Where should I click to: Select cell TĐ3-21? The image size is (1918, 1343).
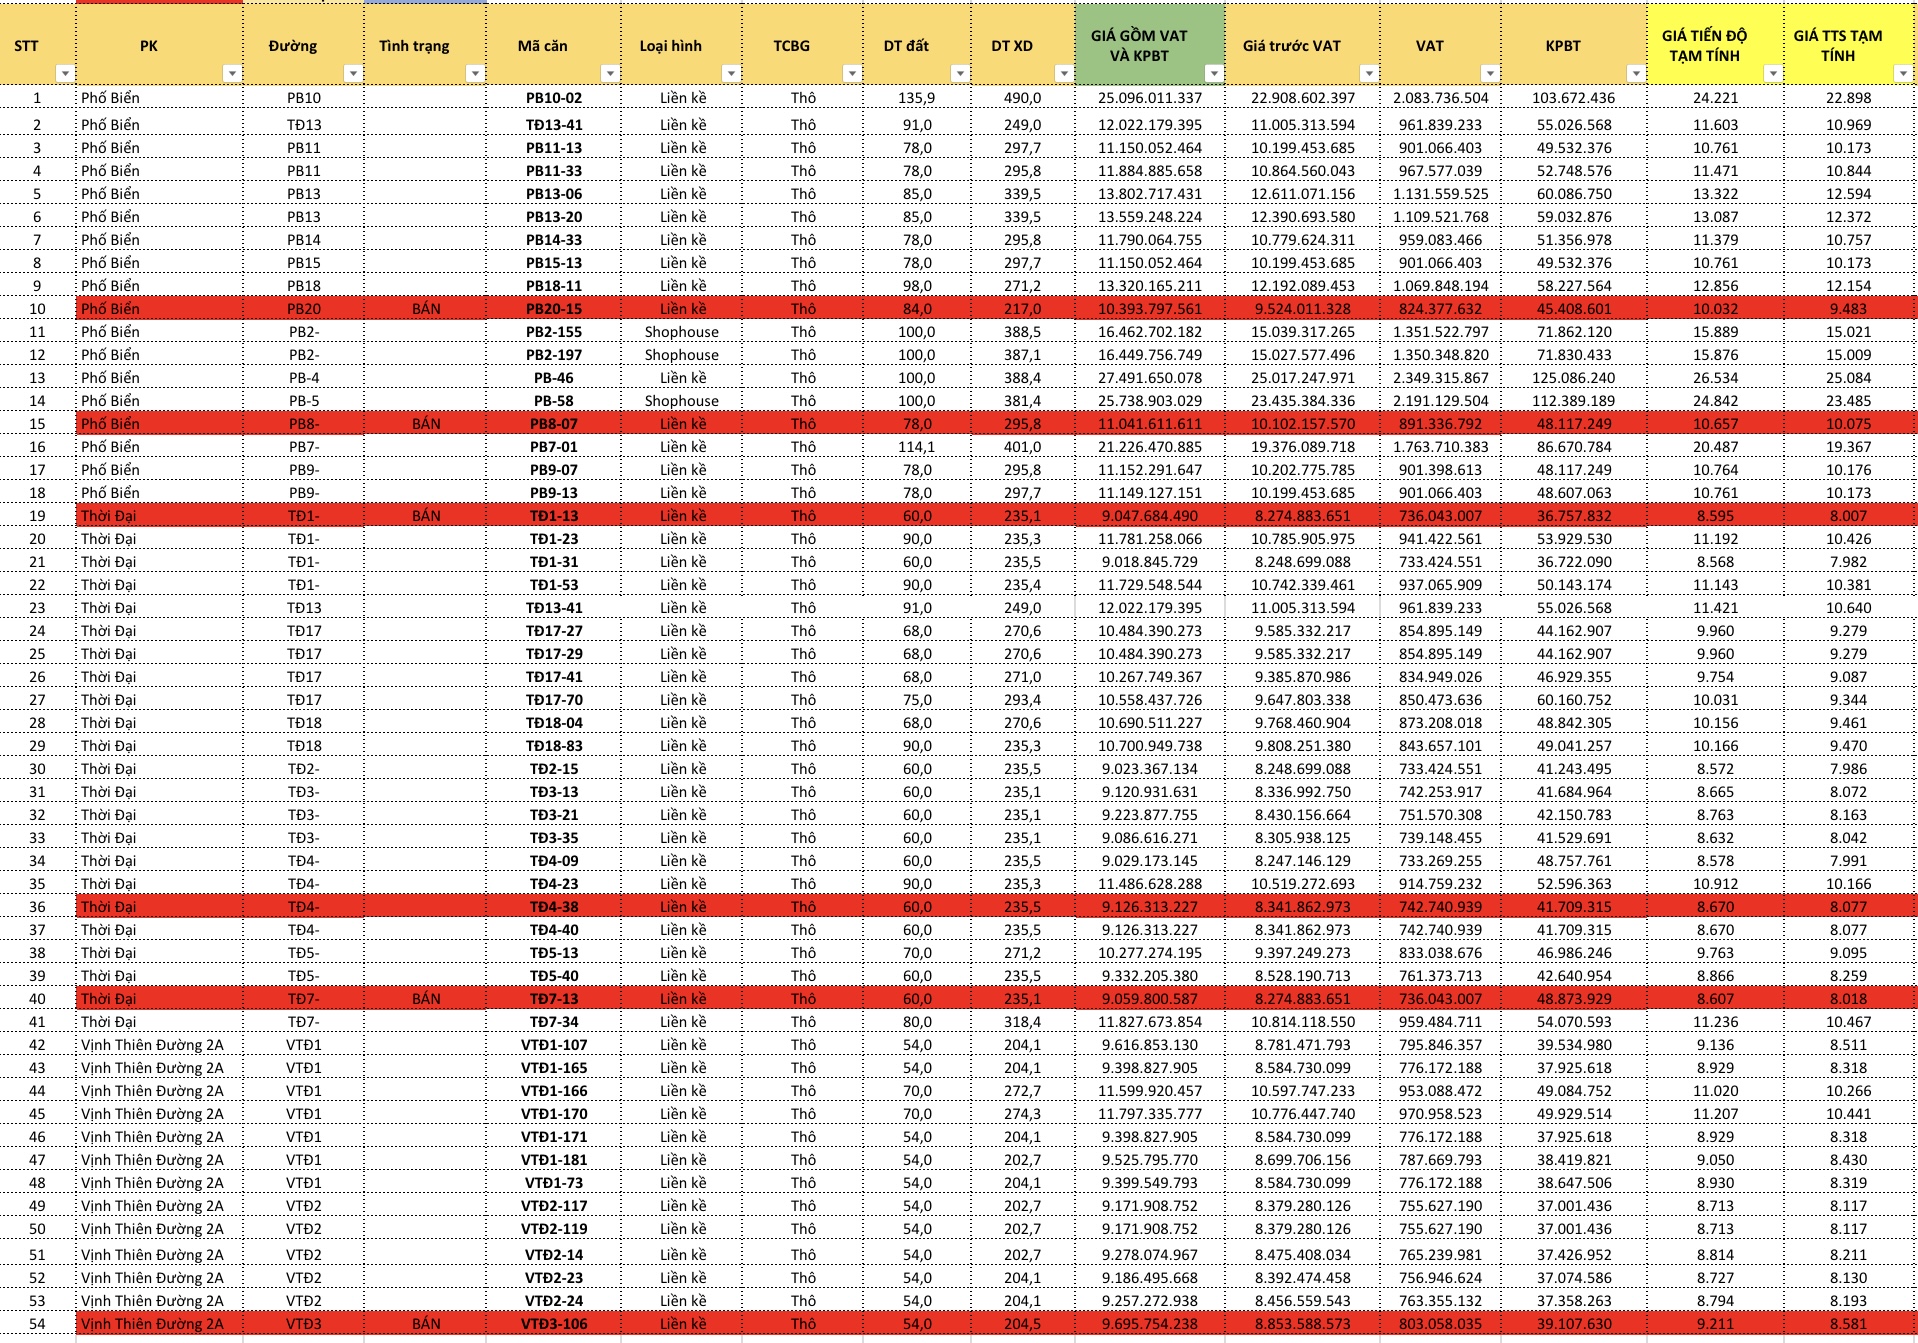pos(554,815)
